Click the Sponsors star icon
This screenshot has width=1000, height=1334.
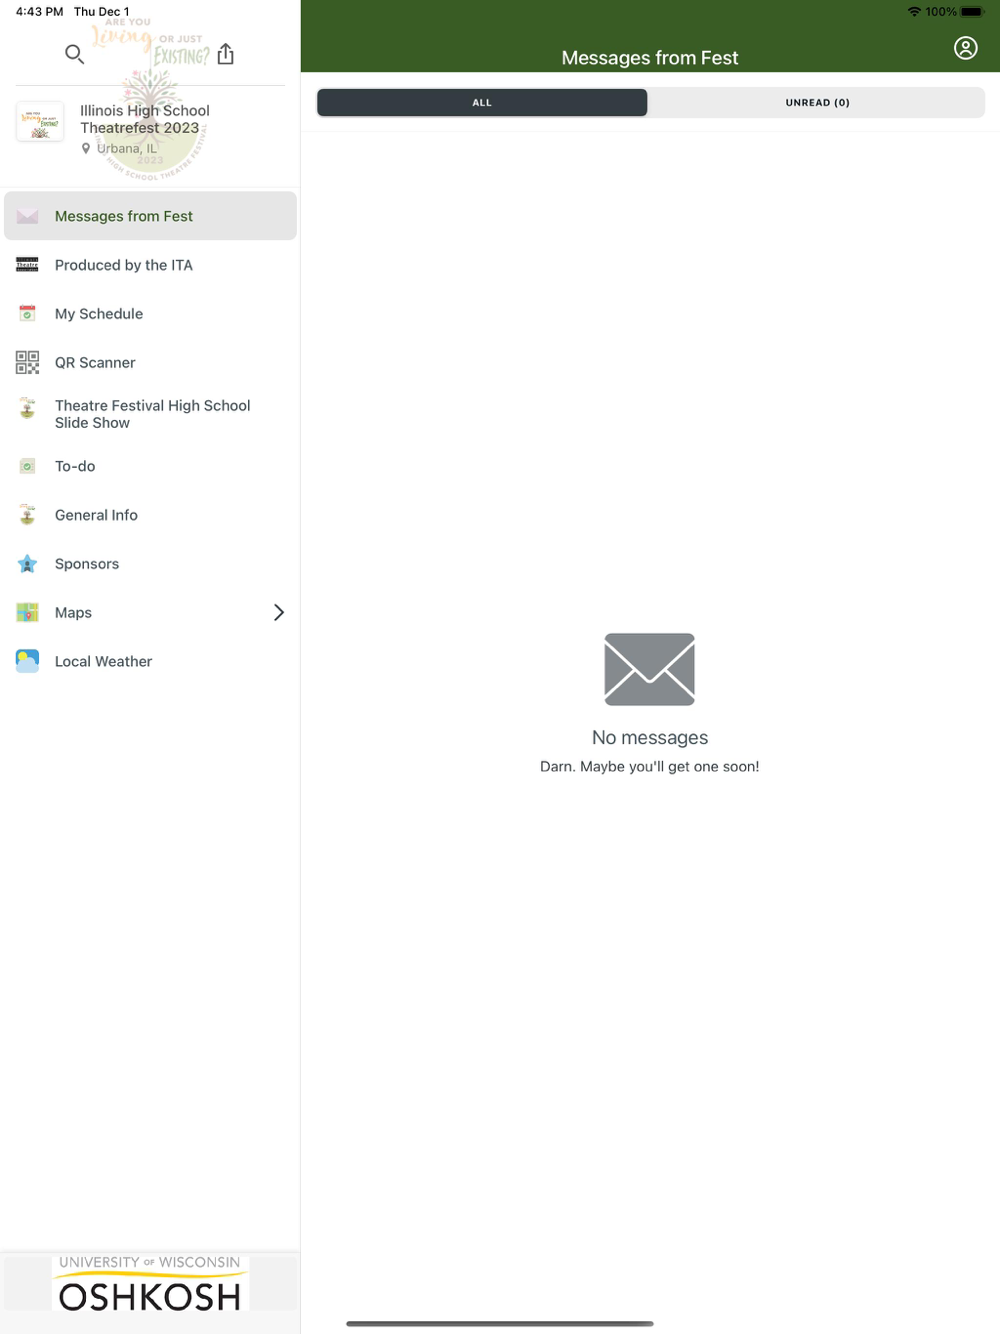click(27, 564)
